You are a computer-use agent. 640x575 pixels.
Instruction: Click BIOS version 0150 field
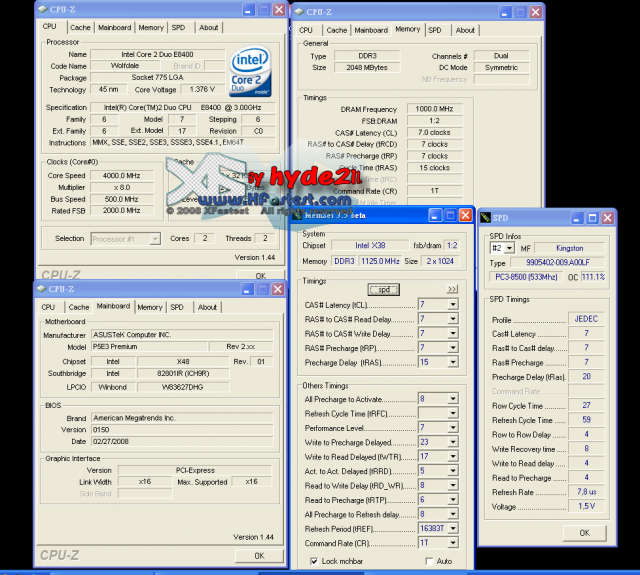[x=182, y=430]
